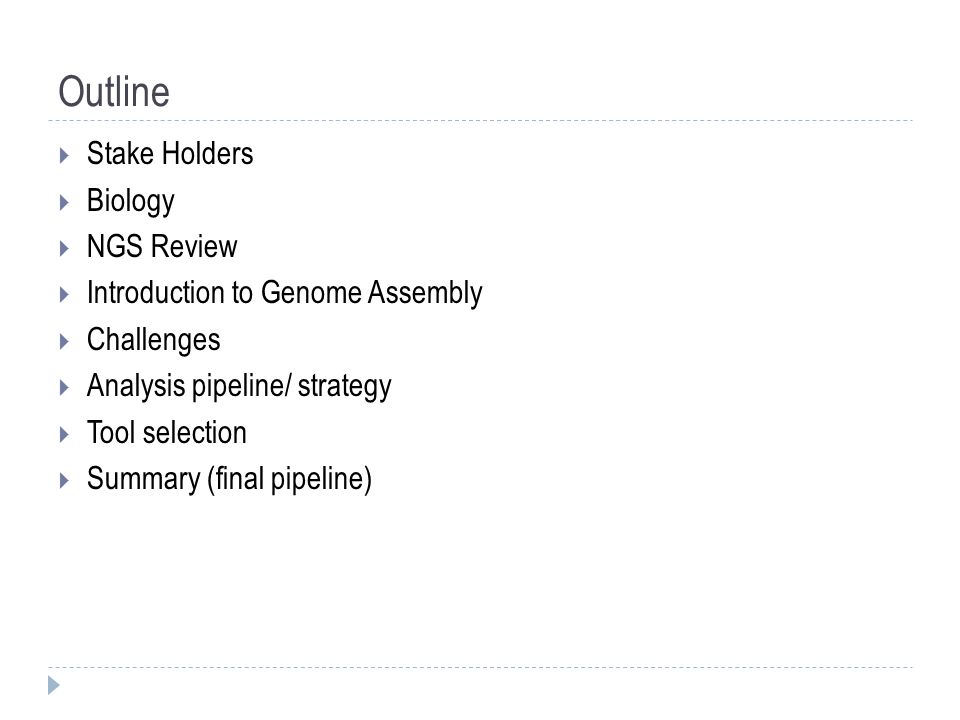Click the triangle marker in bottom-left footer

point(54,685)
